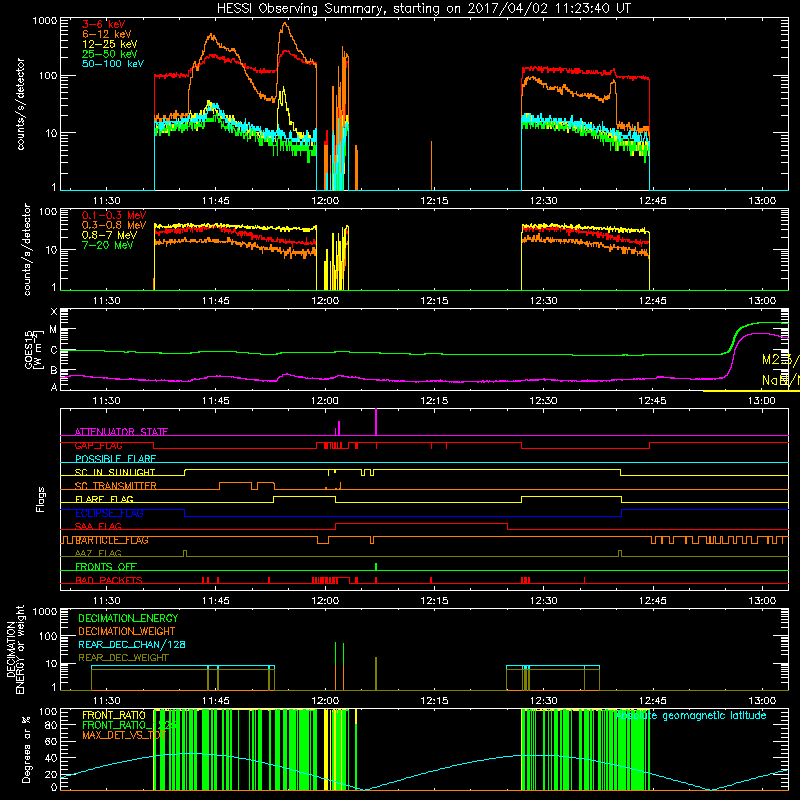The image size is (800, 800).
Task: Click the M2.3 flare annotation text
Action: pyautogui.click(x=781, y=360)
